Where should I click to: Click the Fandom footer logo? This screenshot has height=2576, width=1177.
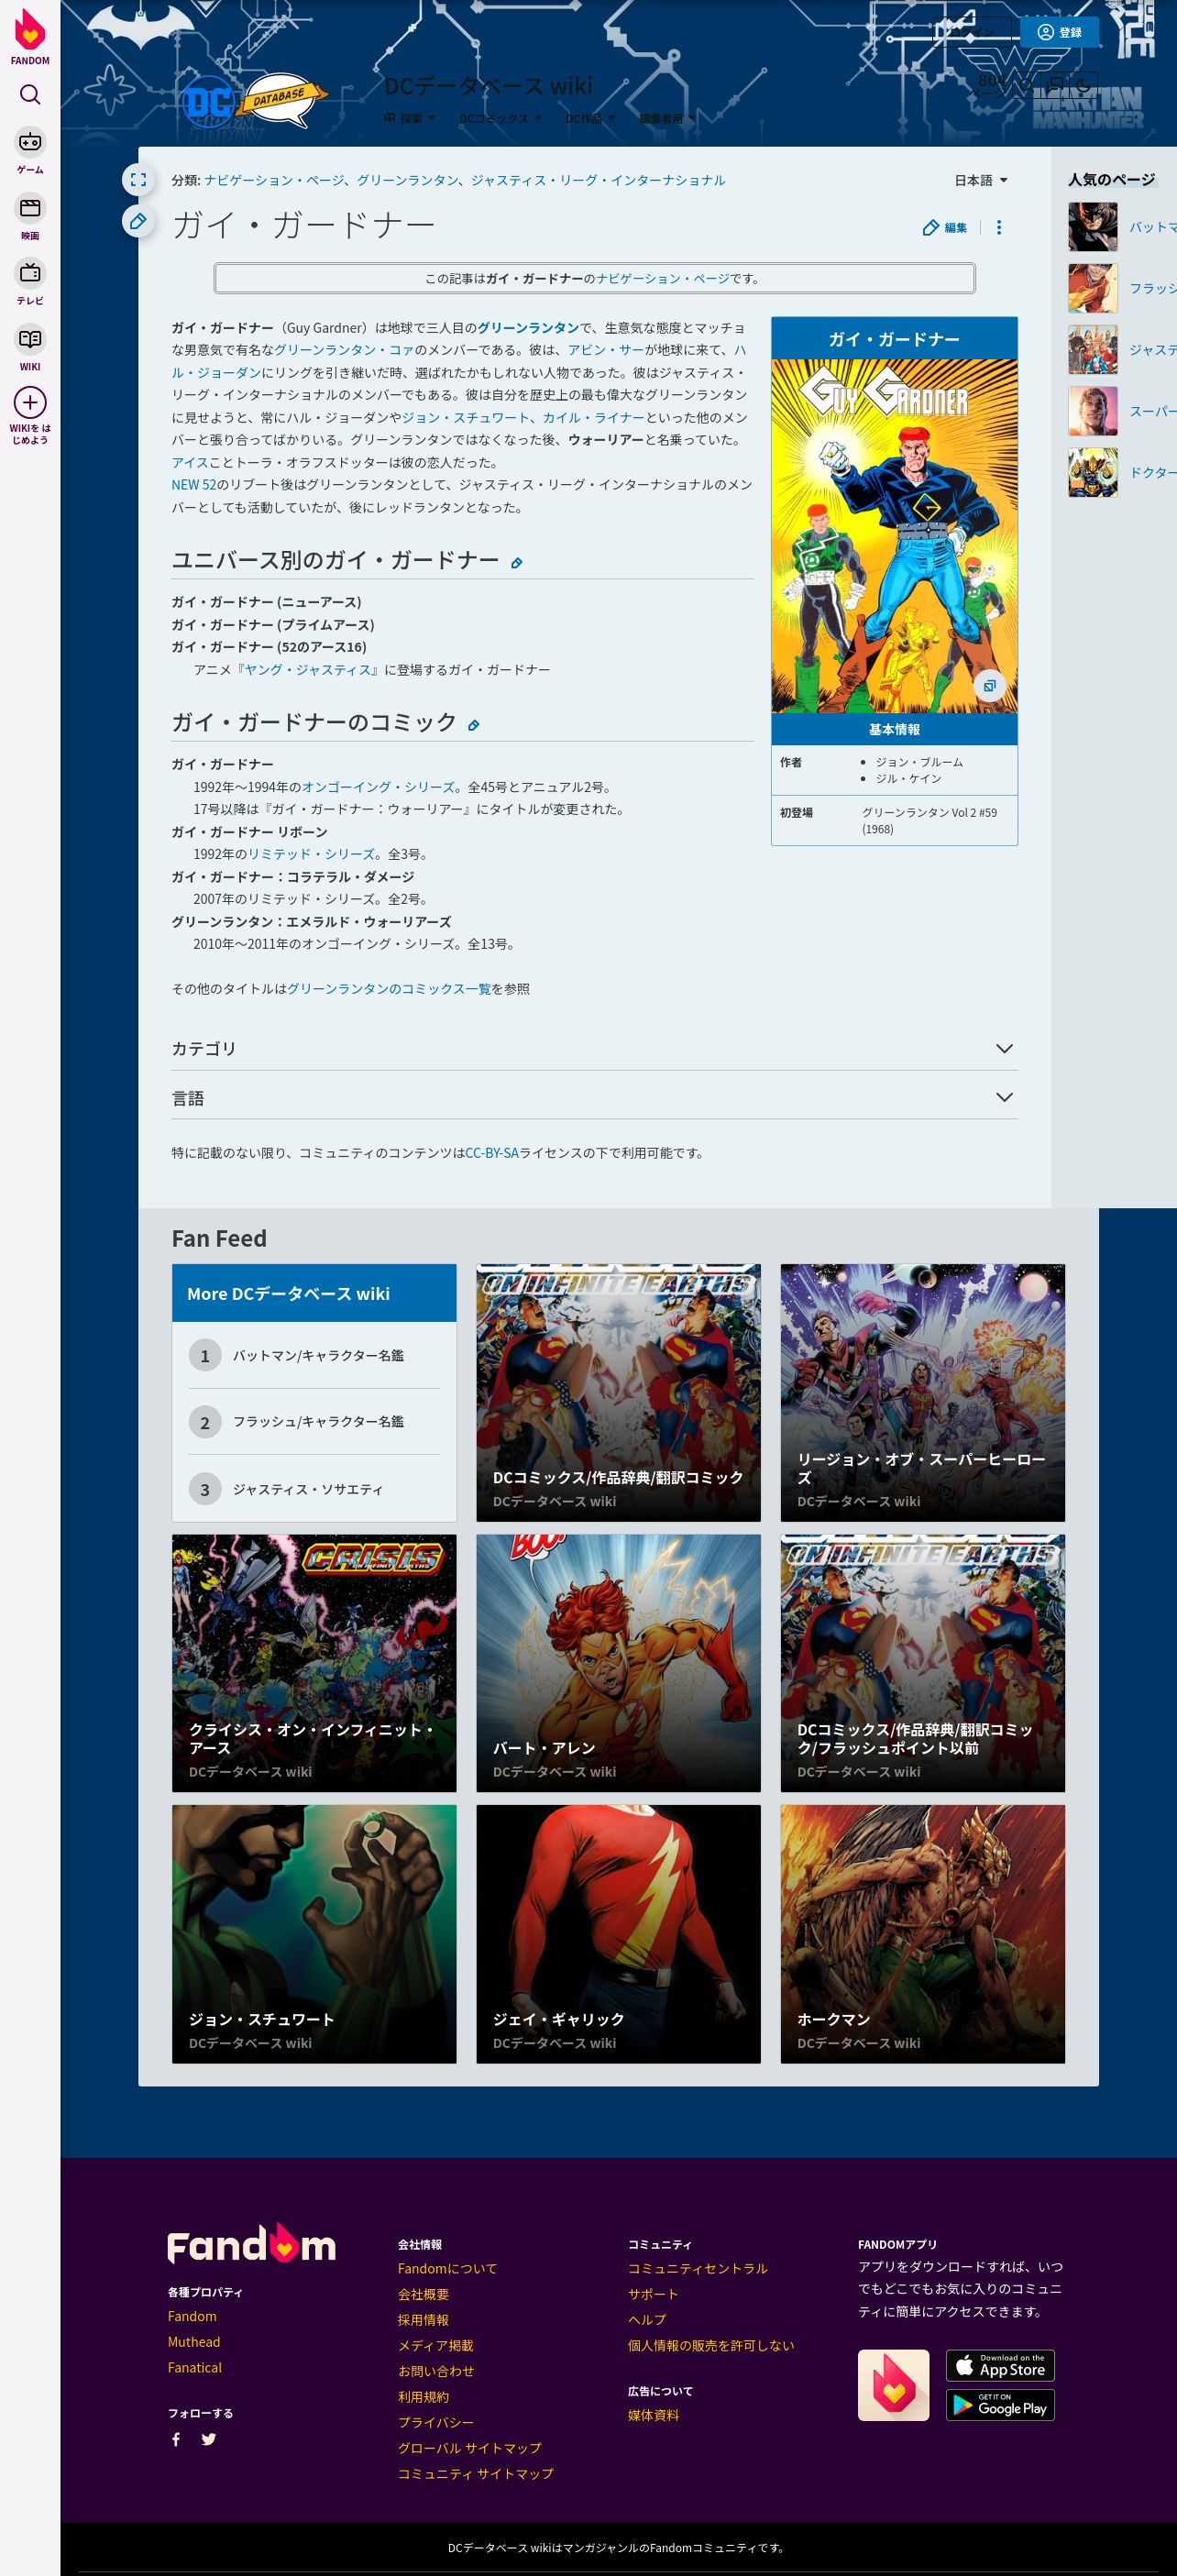(251, 2244)
